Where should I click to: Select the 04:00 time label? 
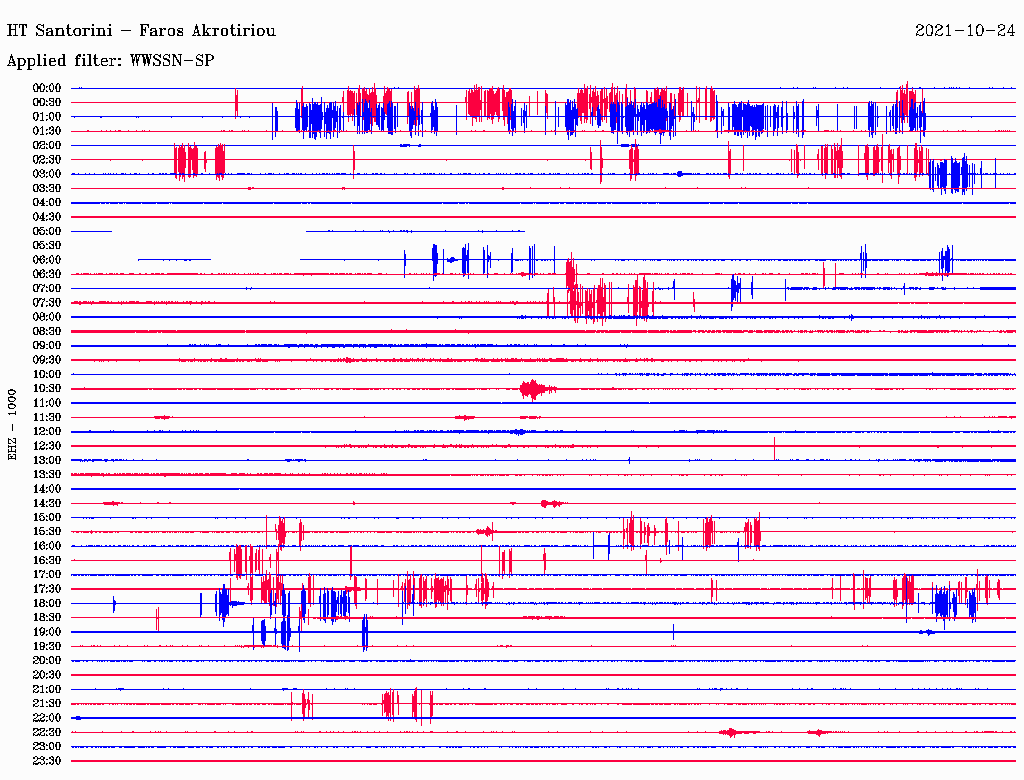[47, 203]
